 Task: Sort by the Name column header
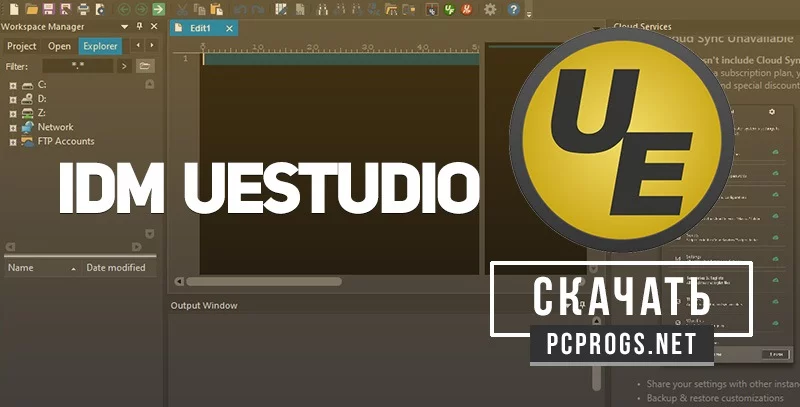43,267
